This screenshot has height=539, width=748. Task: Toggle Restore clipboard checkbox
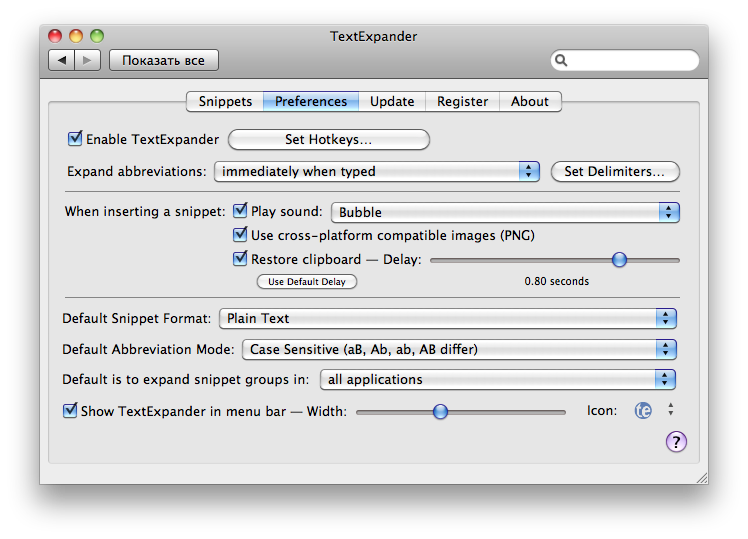(240, 258)
